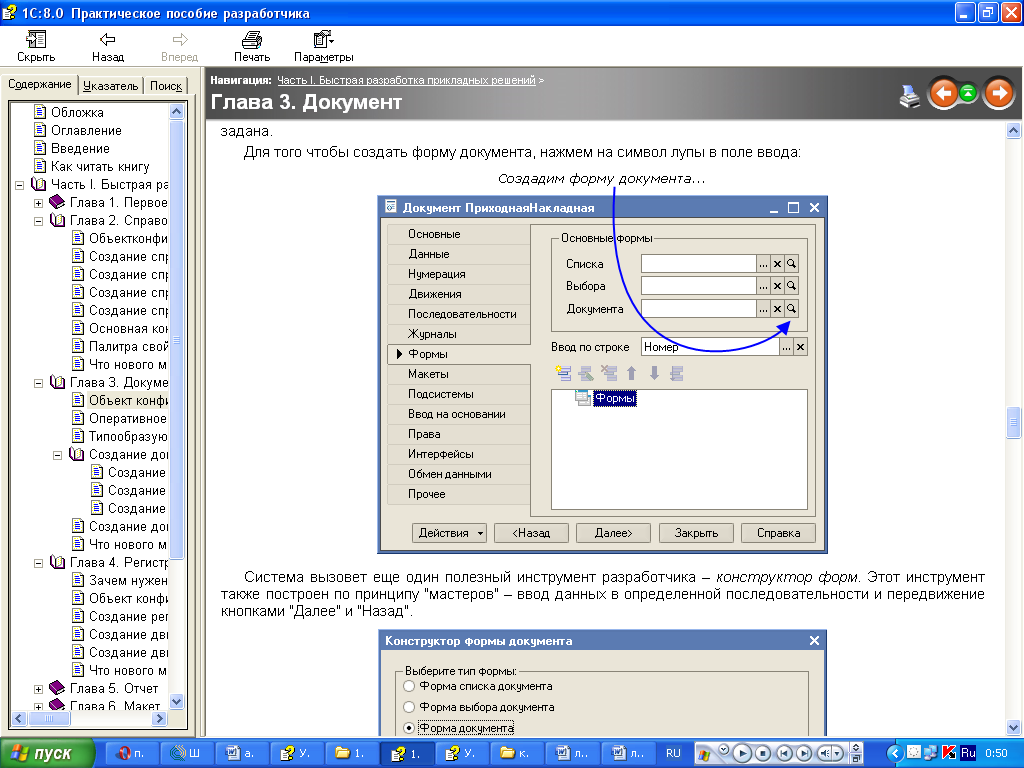The height and width of the screenshot is (768, 1024).
Task: Click the Windows 'пуск' Start button
Action: [47, 753]
